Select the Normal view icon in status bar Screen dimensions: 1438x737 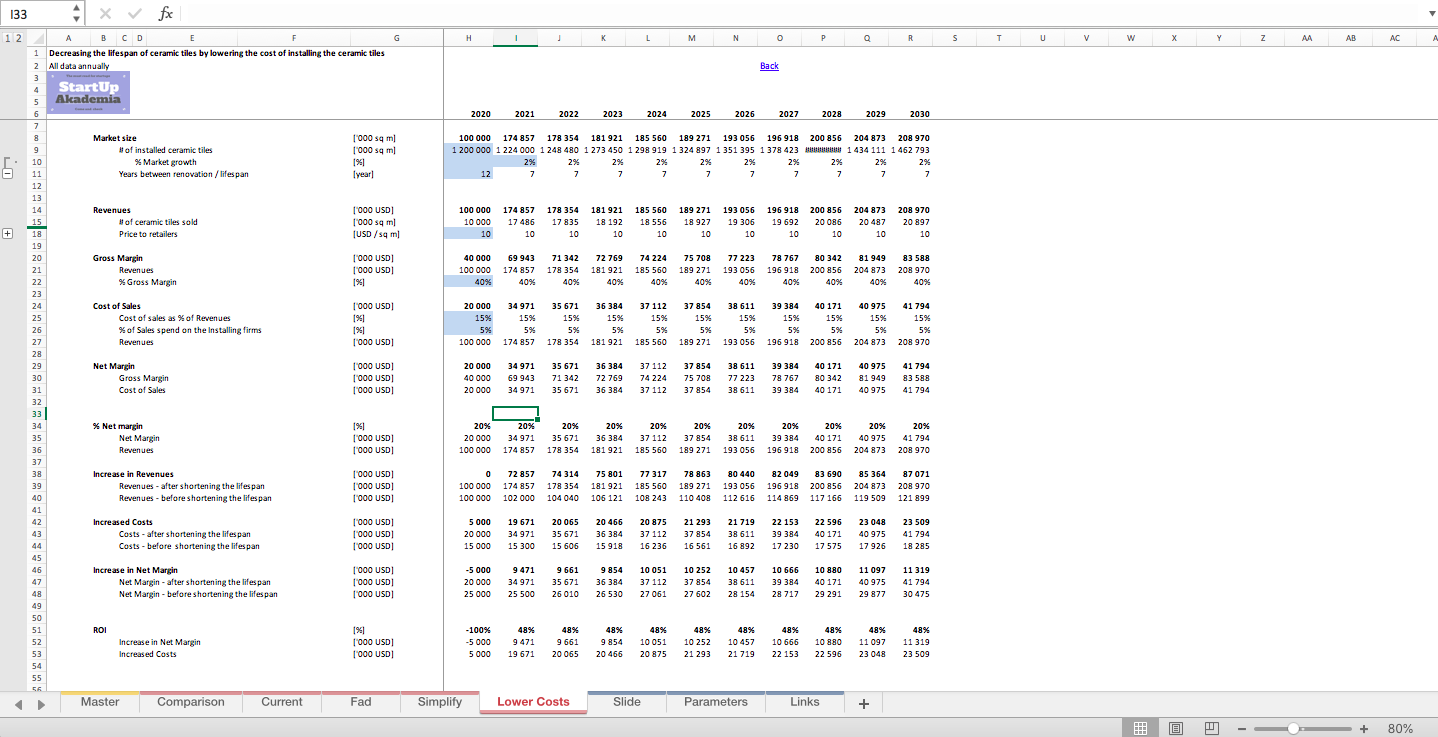(x=1139, y=729)
